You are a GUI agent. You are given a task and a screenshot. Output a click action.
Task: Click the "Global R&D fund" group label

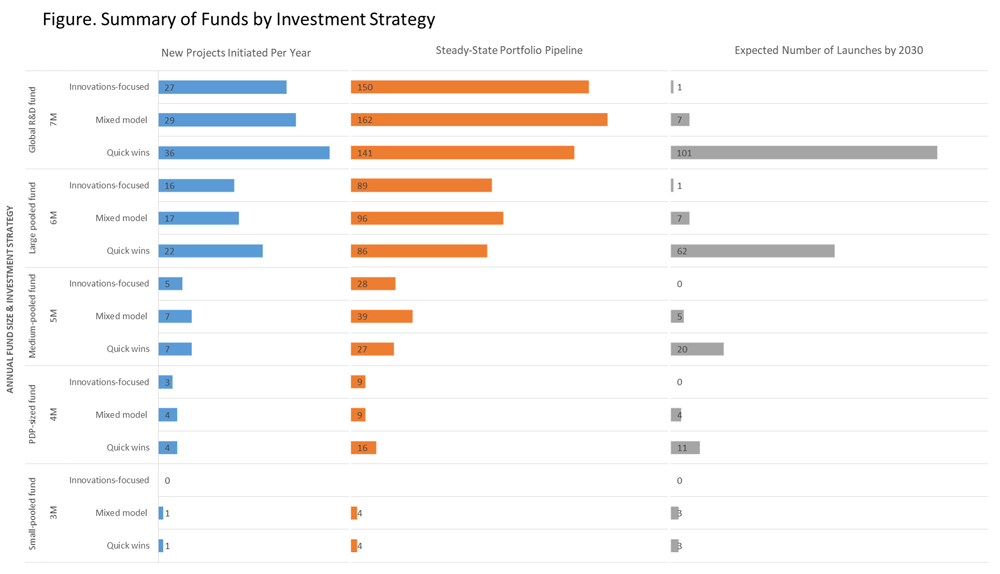pos(32,120)
